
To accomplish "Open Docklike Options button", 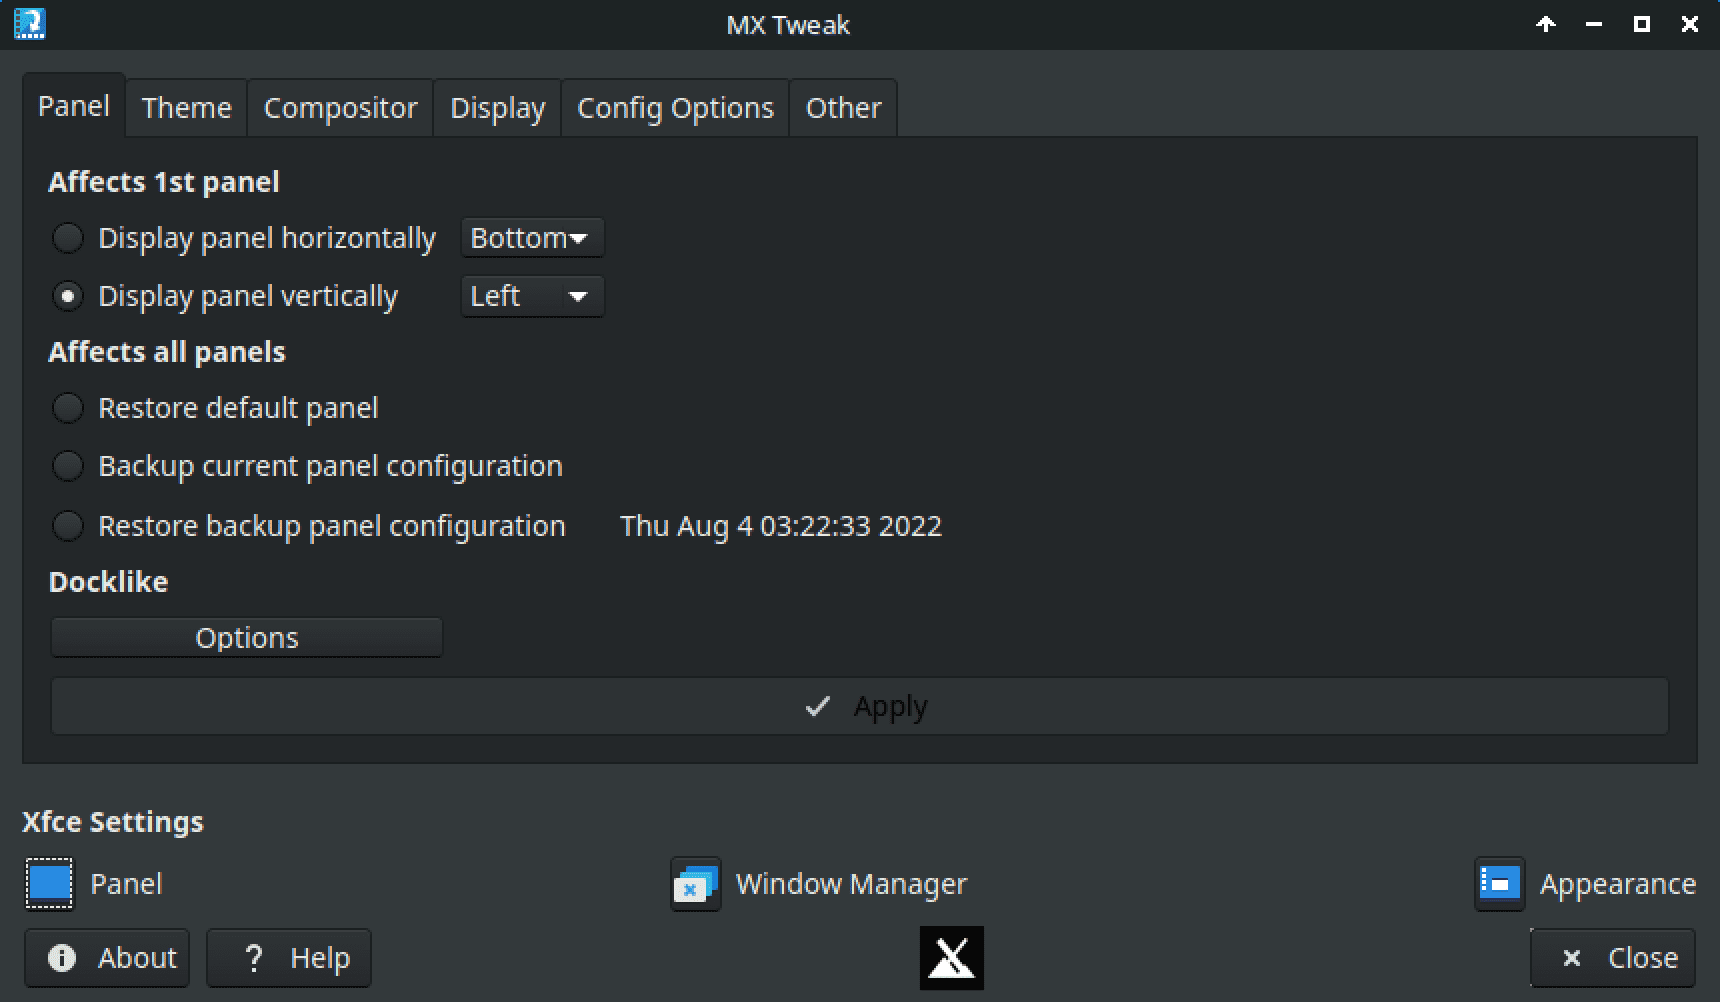I will (x=247, y=638).
